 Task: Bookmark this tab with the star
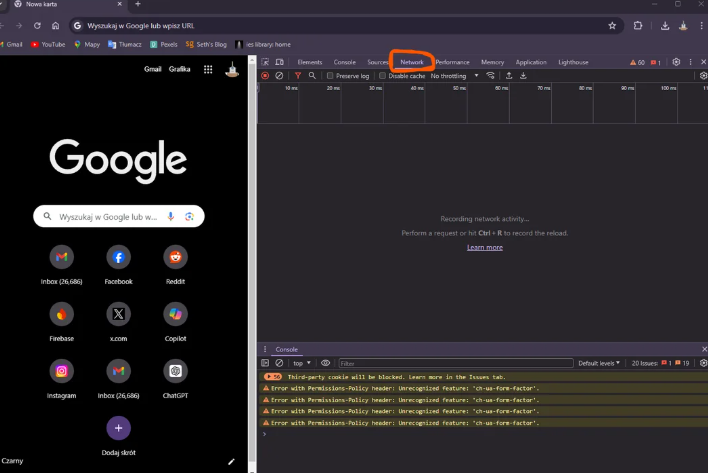[612, 26]
